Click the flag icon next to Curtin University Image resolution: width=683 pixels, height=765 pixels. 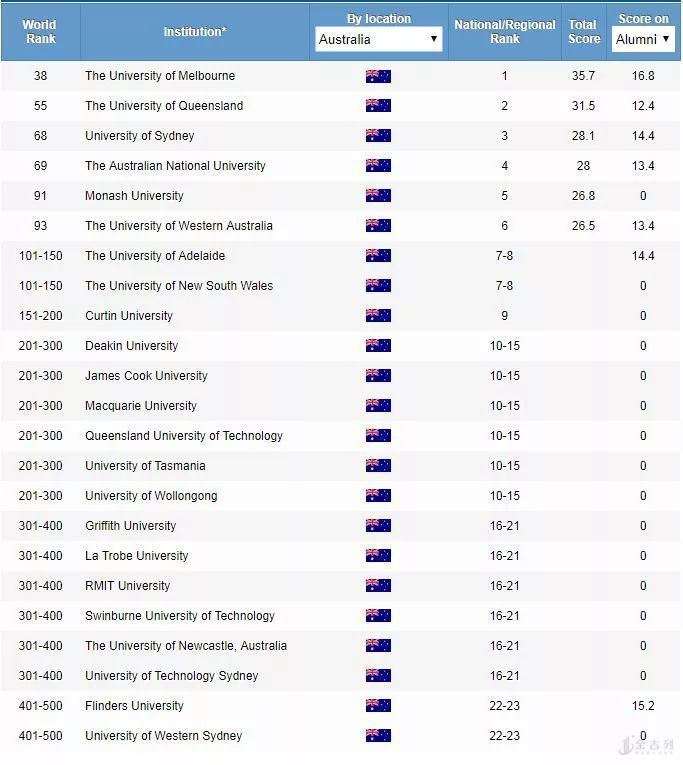tap(378, 316)
